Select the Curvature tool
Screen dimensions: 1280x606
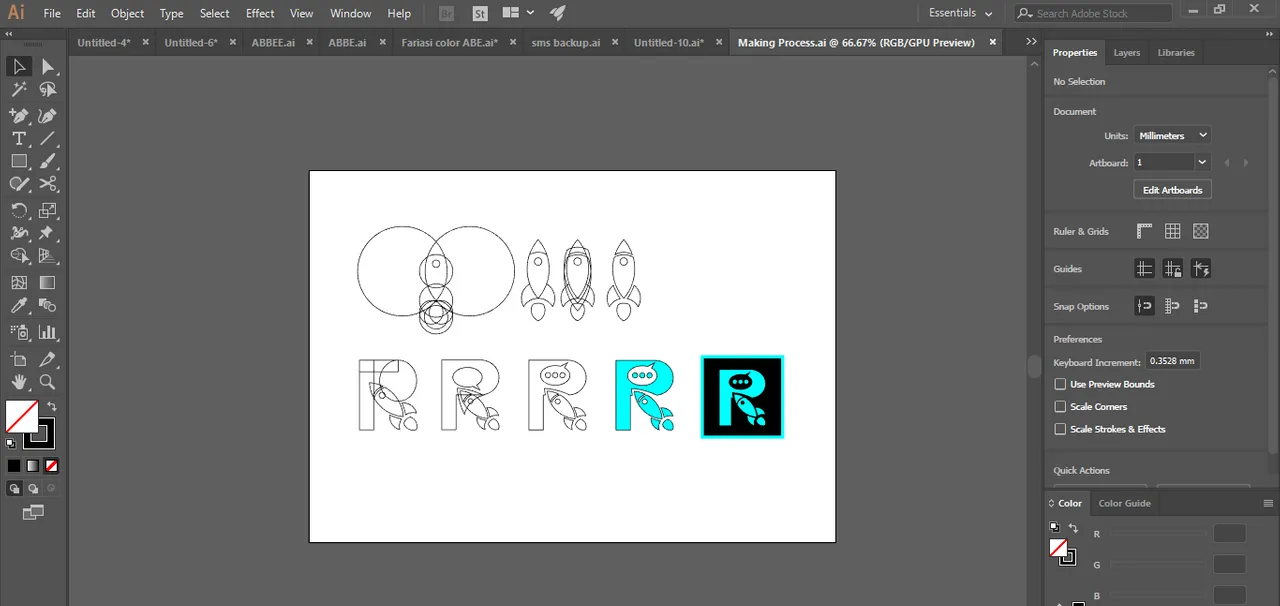coord(47,115)
